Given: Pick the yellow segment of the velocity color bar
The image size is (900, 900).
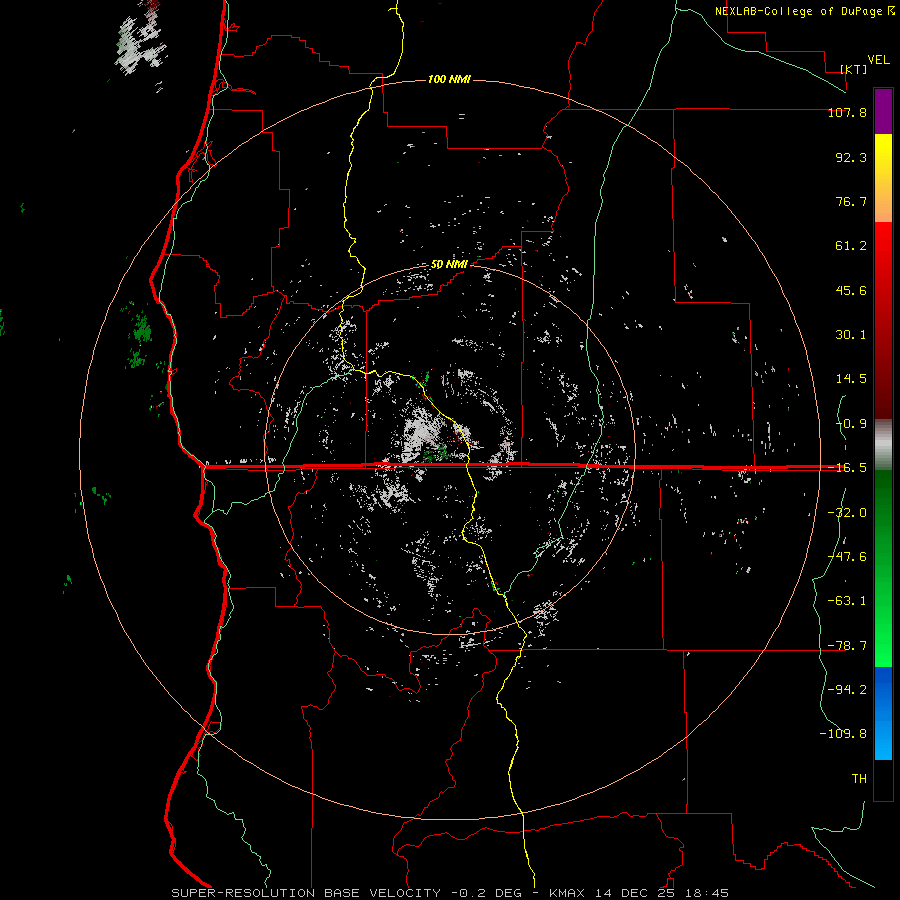Looking at the screenshot, I should coord(883,178).
